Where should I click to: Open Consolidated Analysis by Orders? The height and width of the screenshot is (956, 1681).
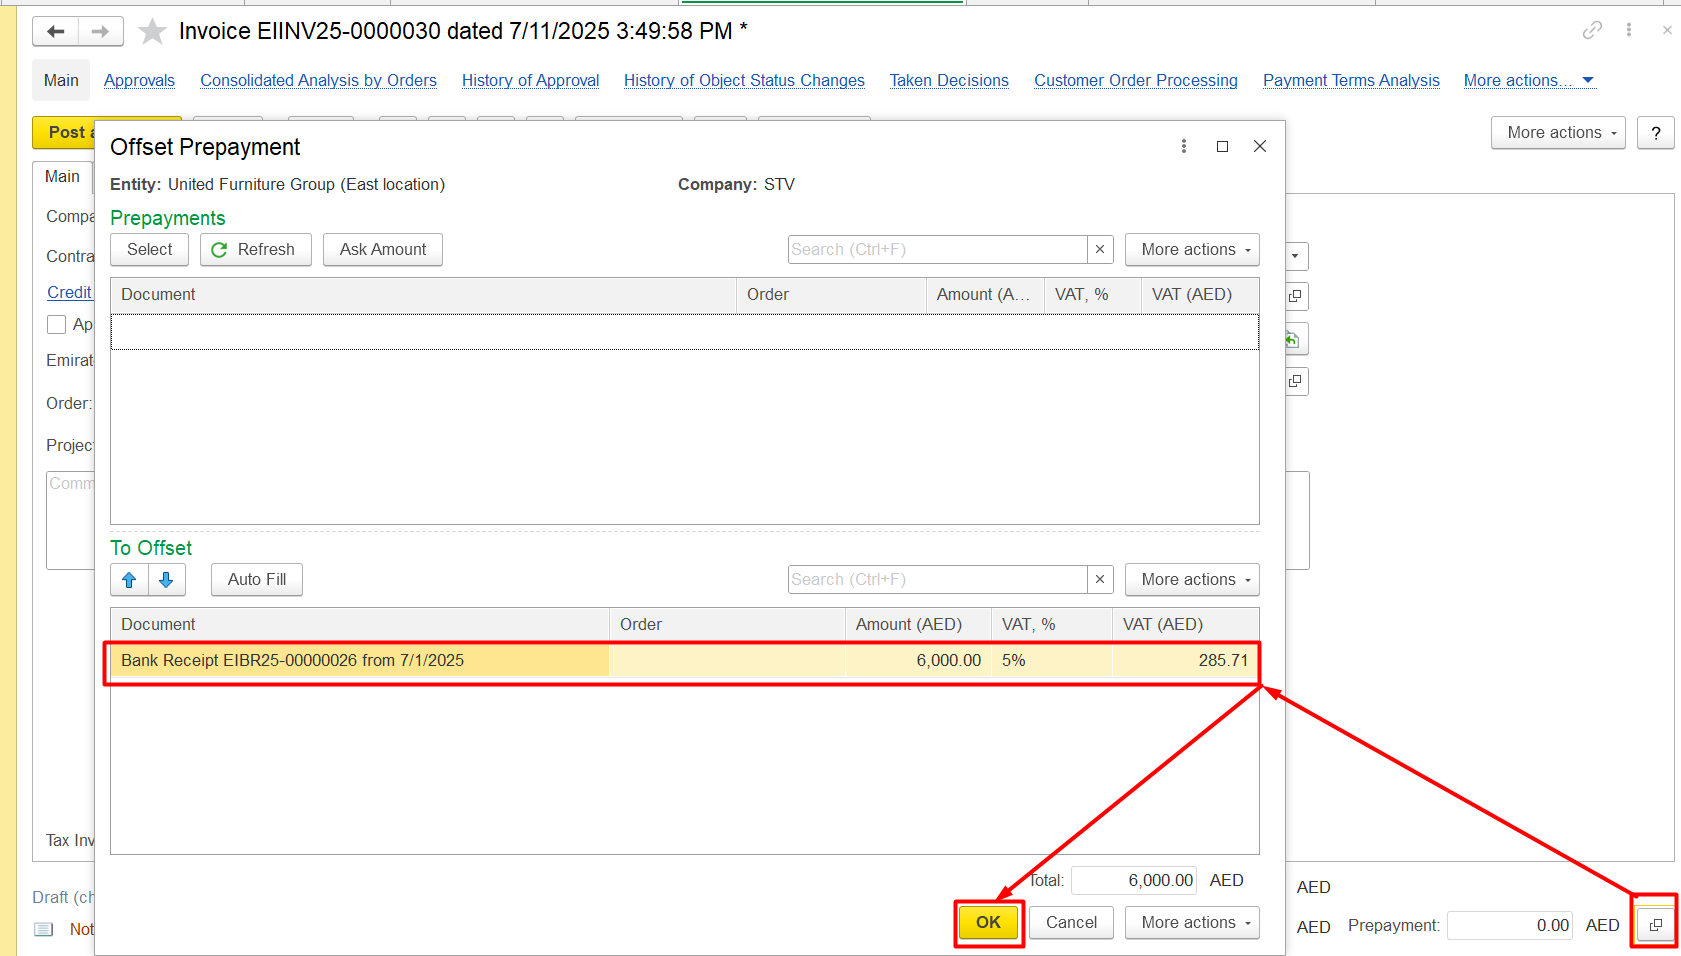click(318, 80)
